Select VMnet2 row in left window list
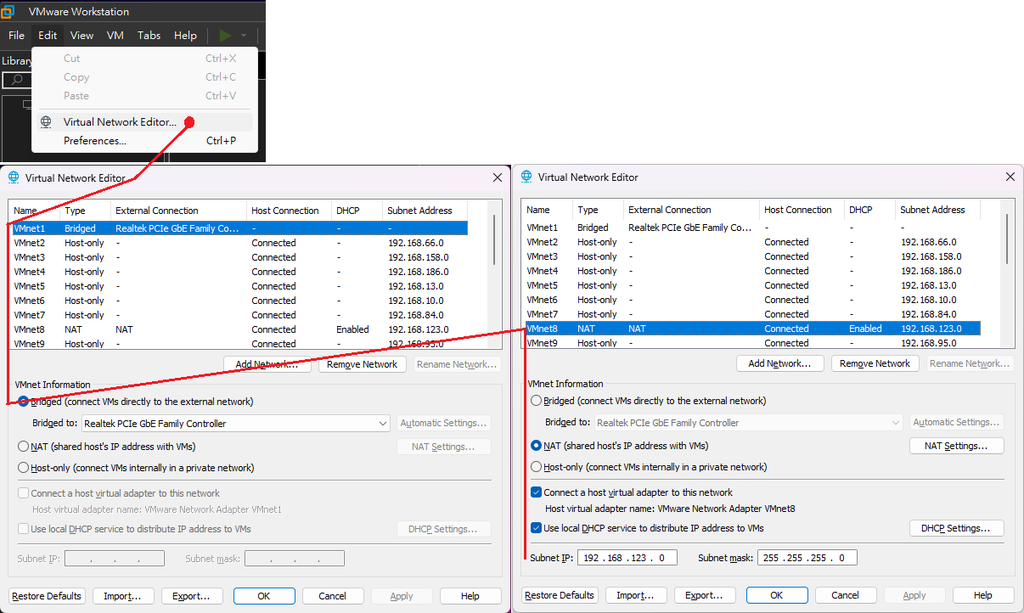Screen dimensions: 1024x613 (240, 243)
